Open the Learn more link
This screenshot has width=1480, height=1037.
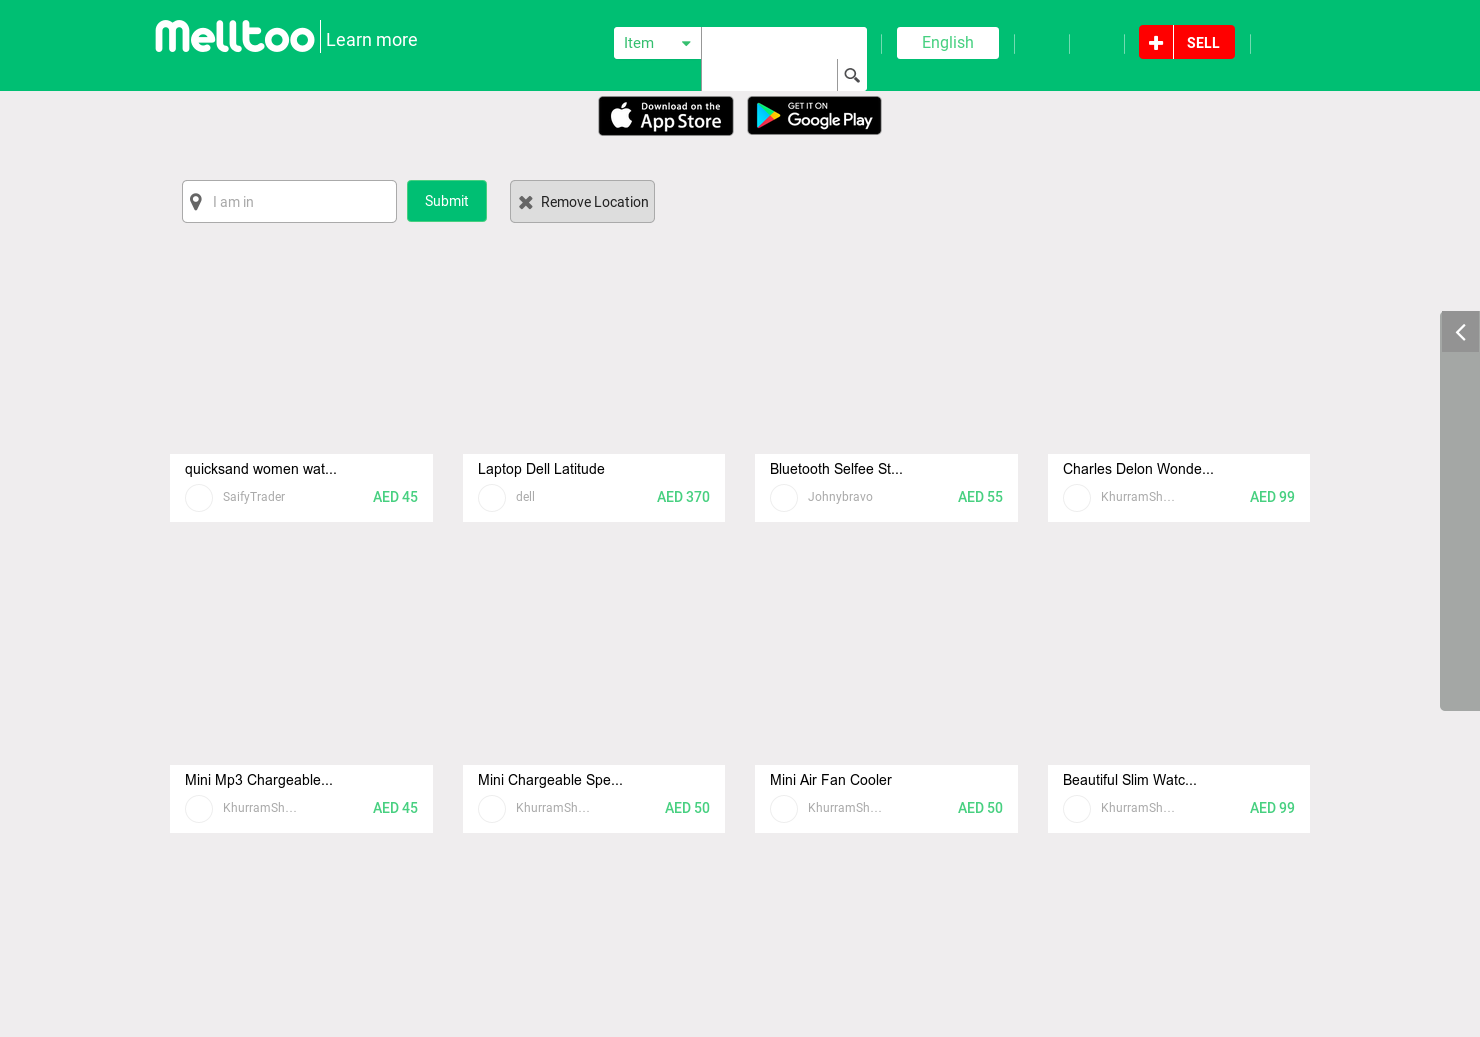point(371,40)
